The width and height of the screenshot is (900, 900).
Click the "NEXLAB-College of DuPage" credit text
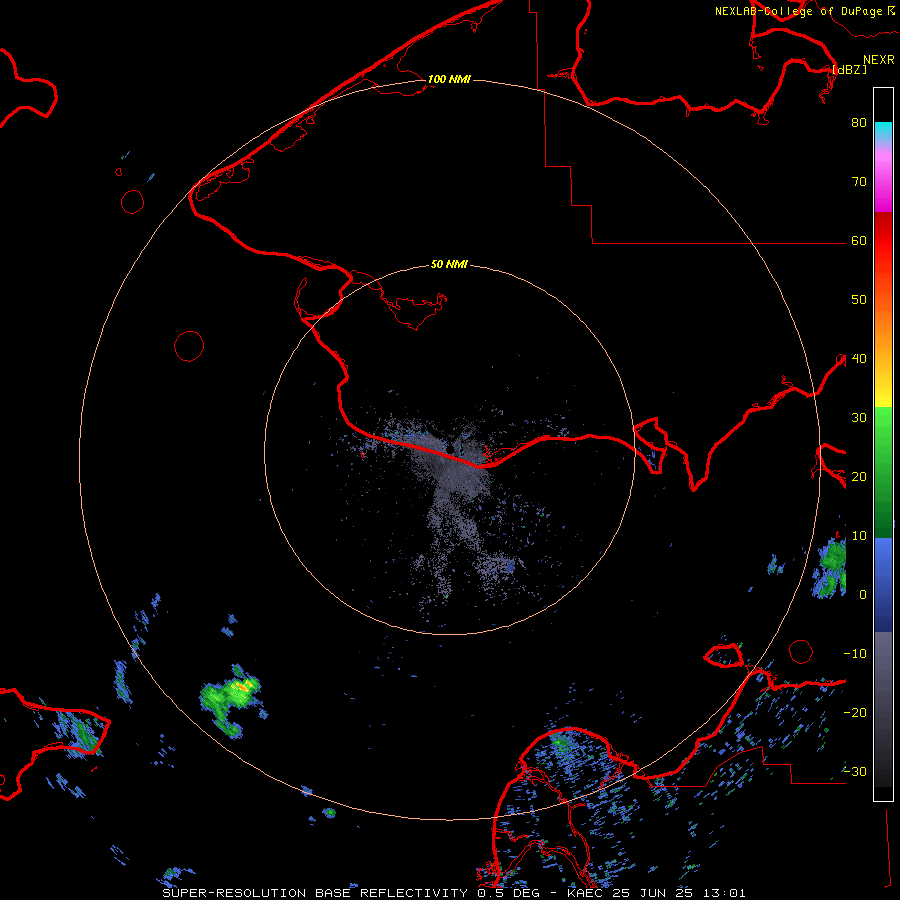coord(798,11)
